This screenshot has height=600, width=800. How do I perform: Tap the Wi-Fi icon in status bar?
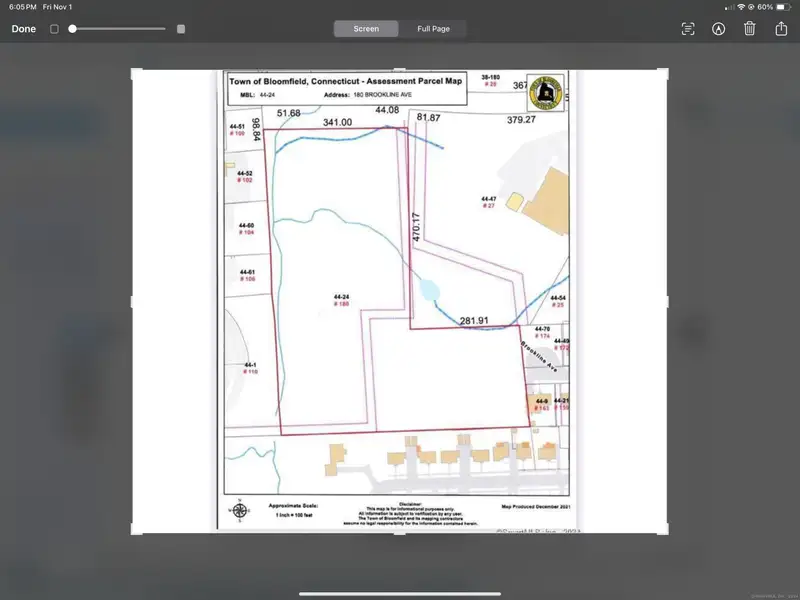(x=740, y=7)
